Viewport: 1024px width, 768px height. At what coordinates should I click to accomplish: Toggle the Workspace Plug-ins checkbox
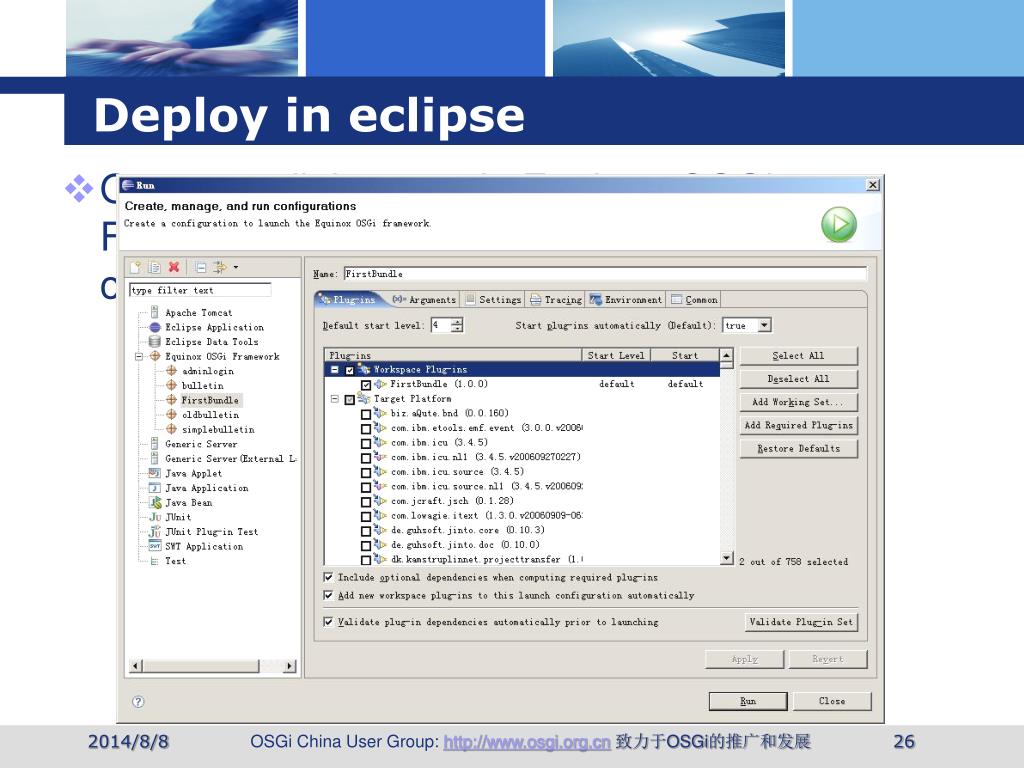coord(349,370)
